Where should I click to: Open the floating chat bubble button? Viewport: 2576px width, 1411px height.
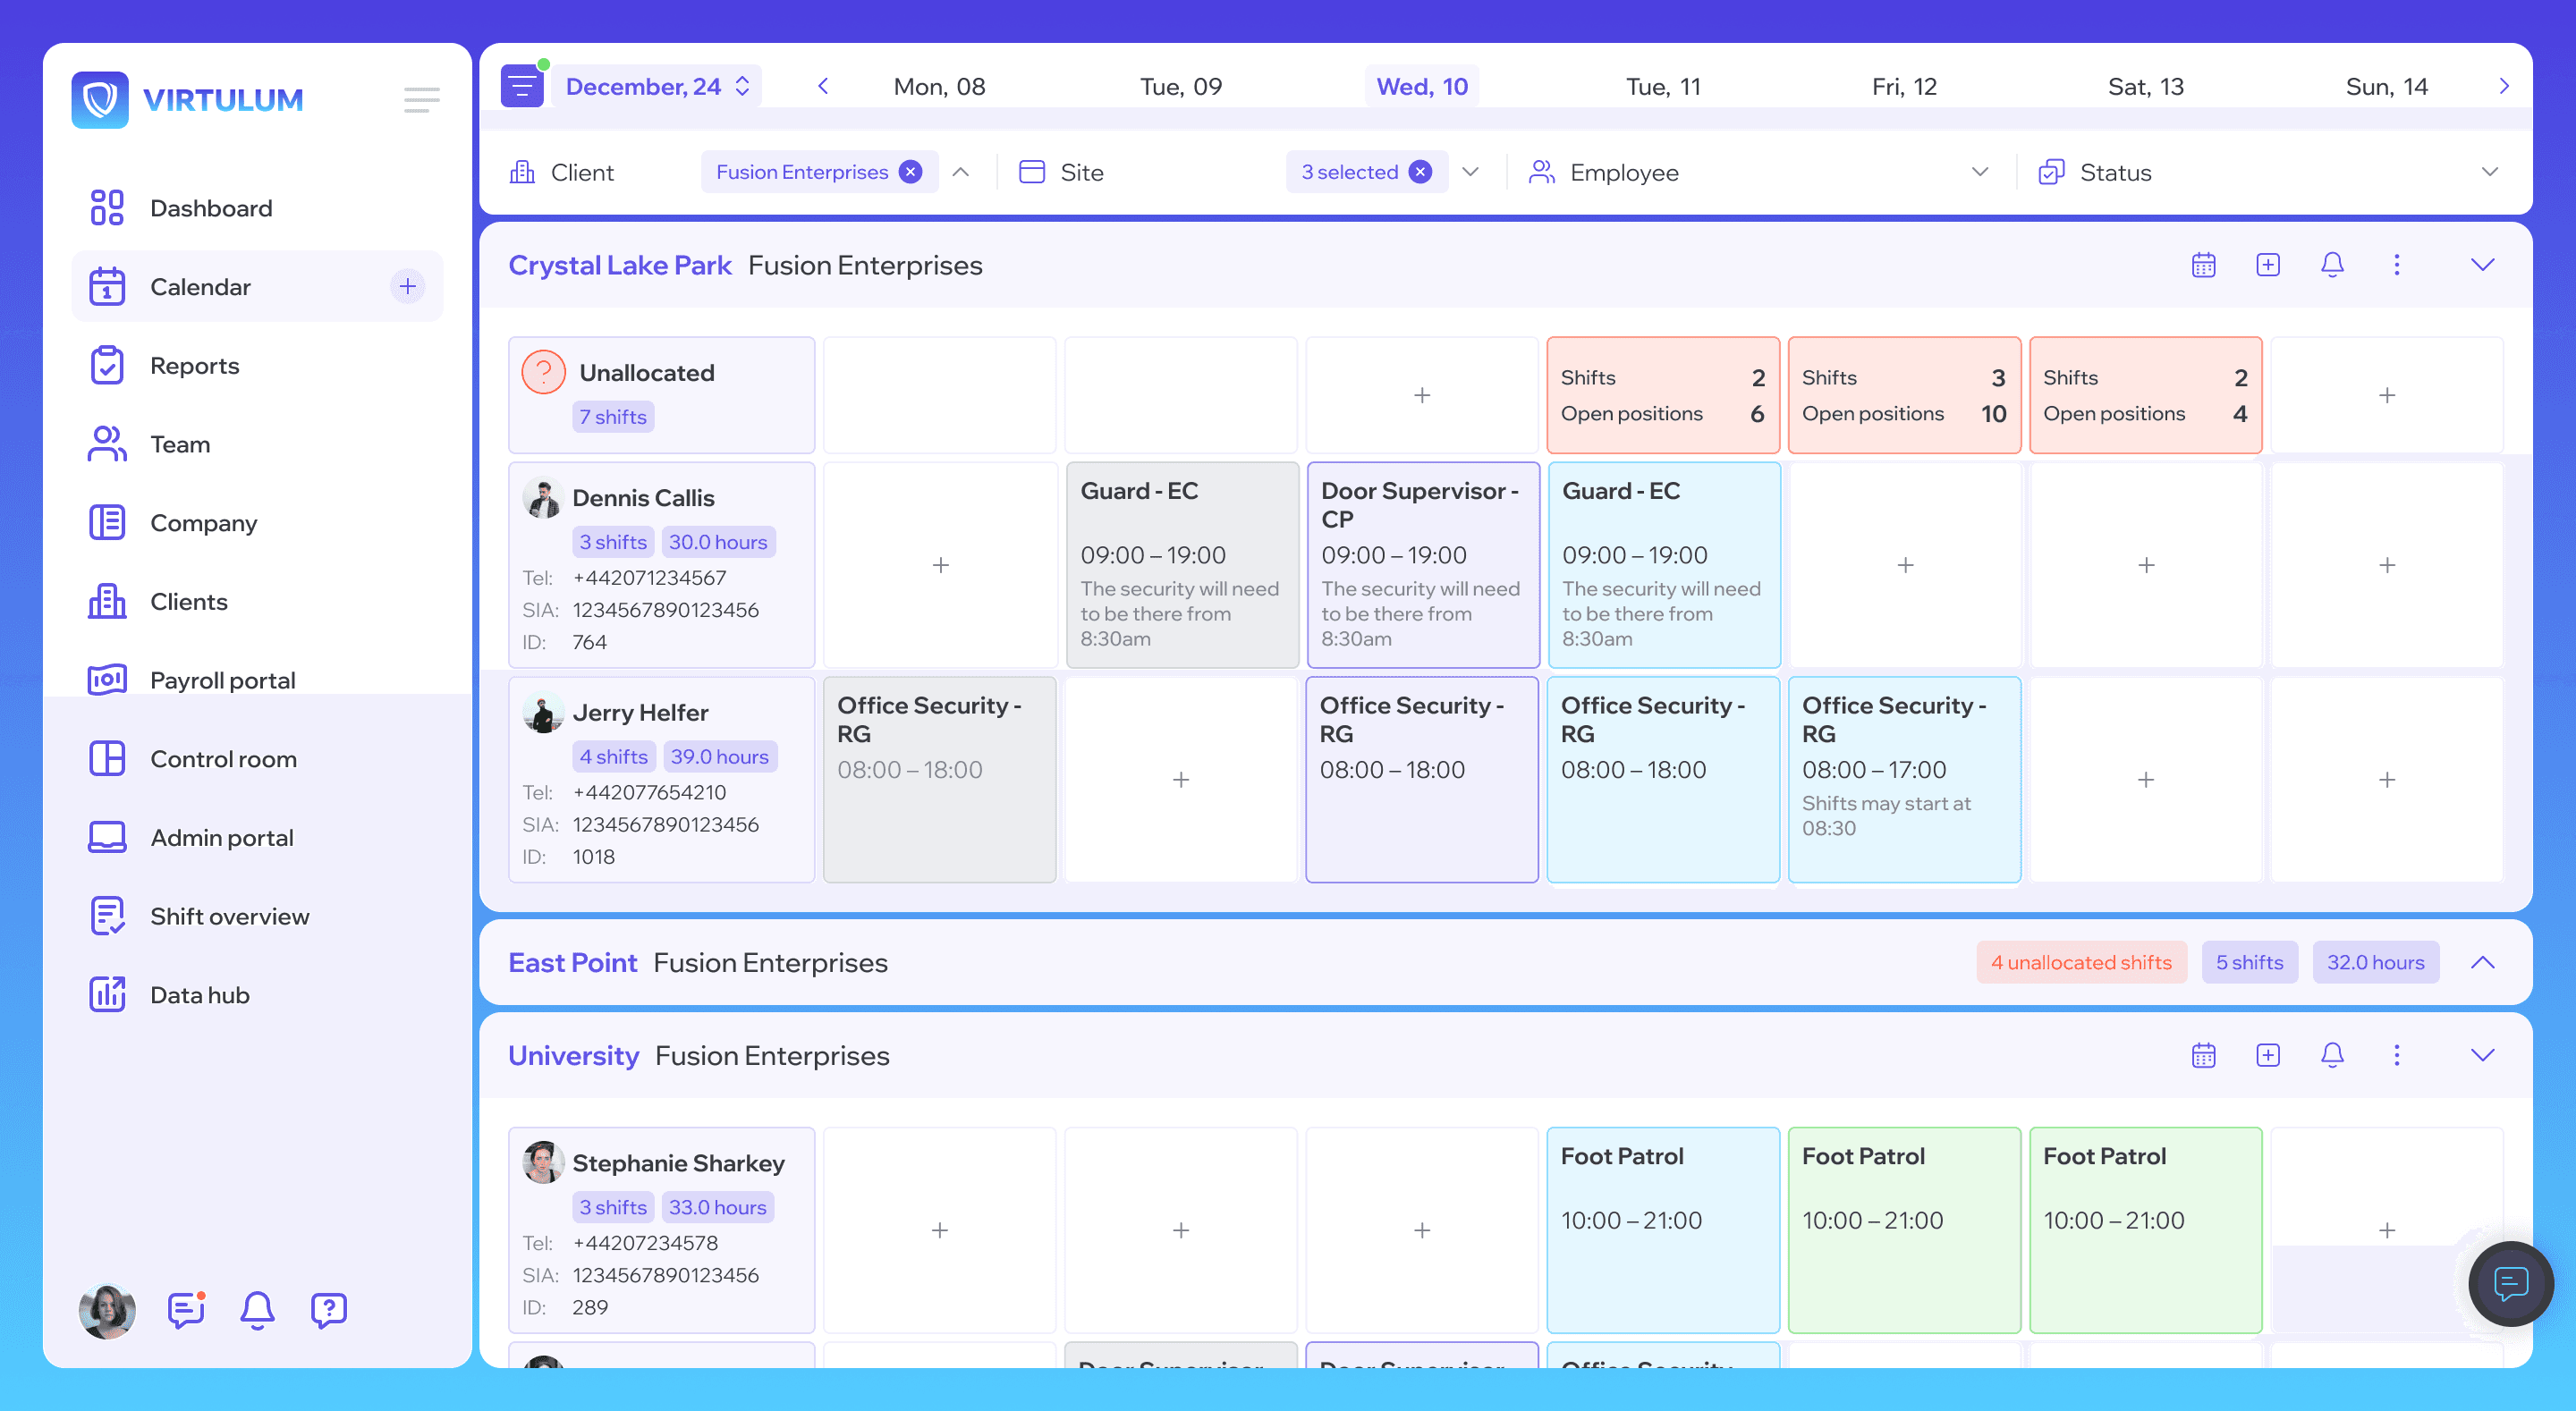coord(2510,1283)
